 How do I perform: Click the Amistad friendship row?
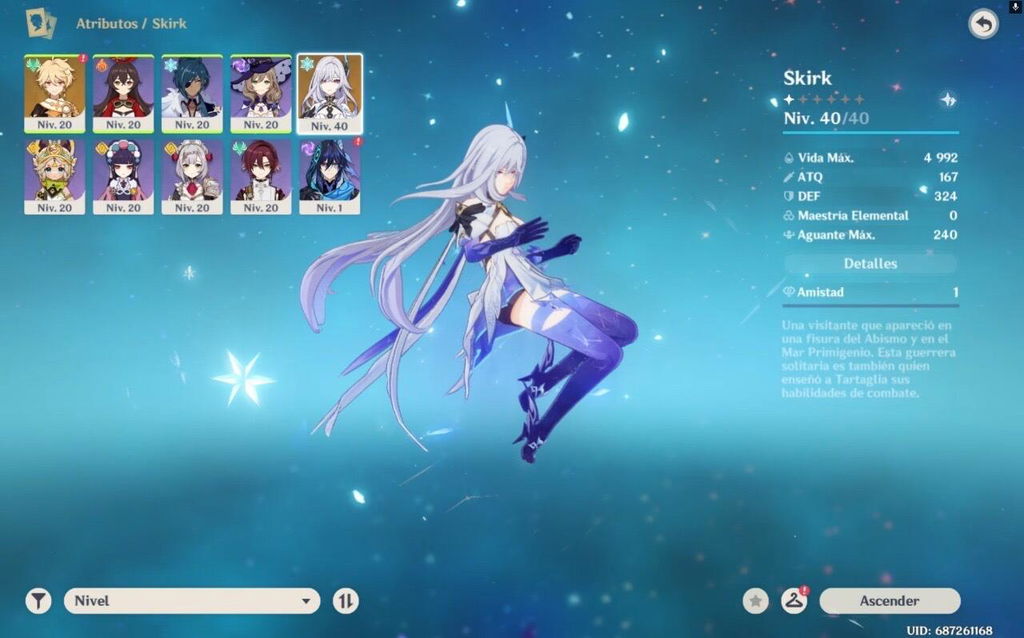pyautogui.click(x=871, y=293)
